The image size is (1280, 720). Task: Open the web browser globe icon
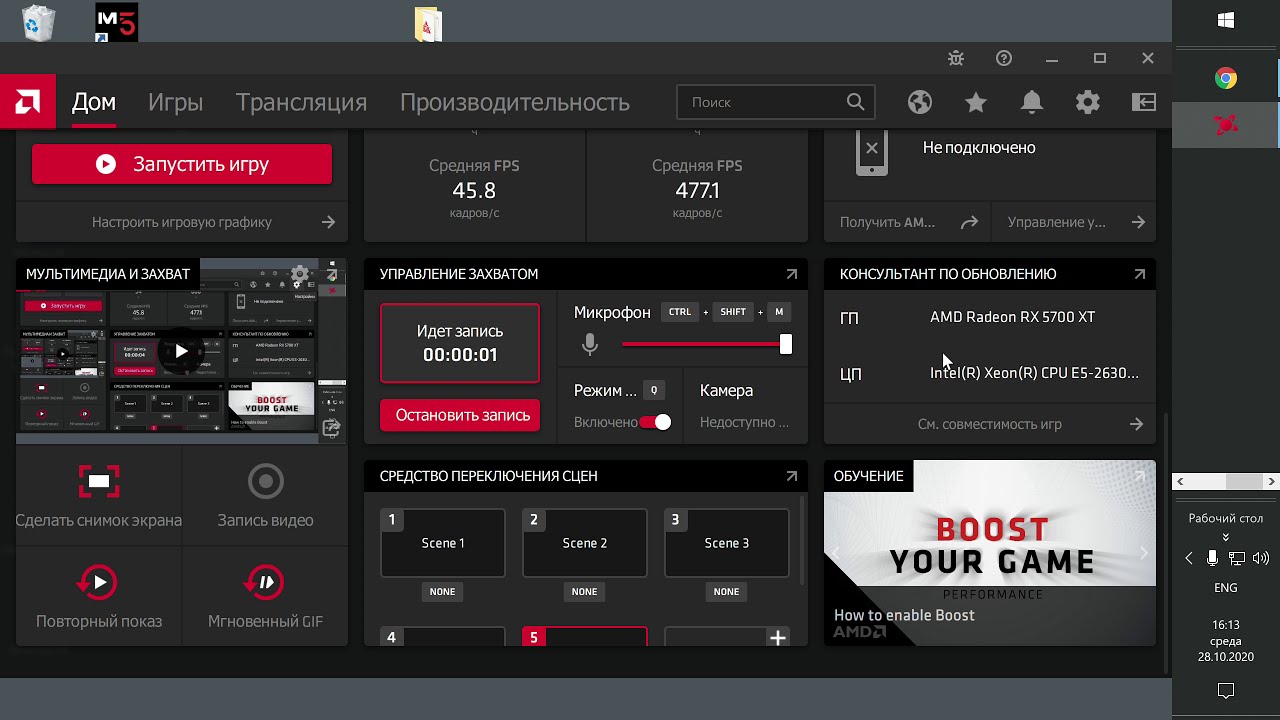click(x=920, y=102)
